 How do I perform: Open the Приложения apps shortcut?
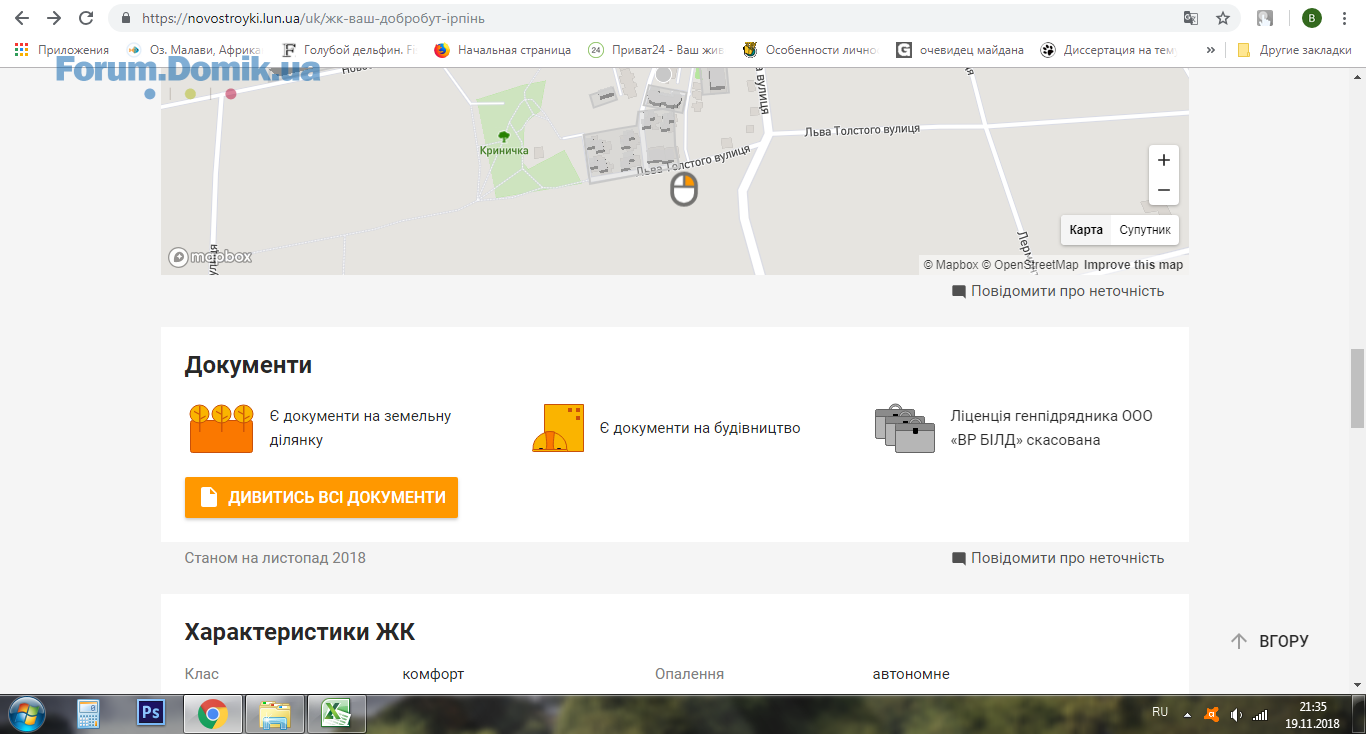[62, 49]
